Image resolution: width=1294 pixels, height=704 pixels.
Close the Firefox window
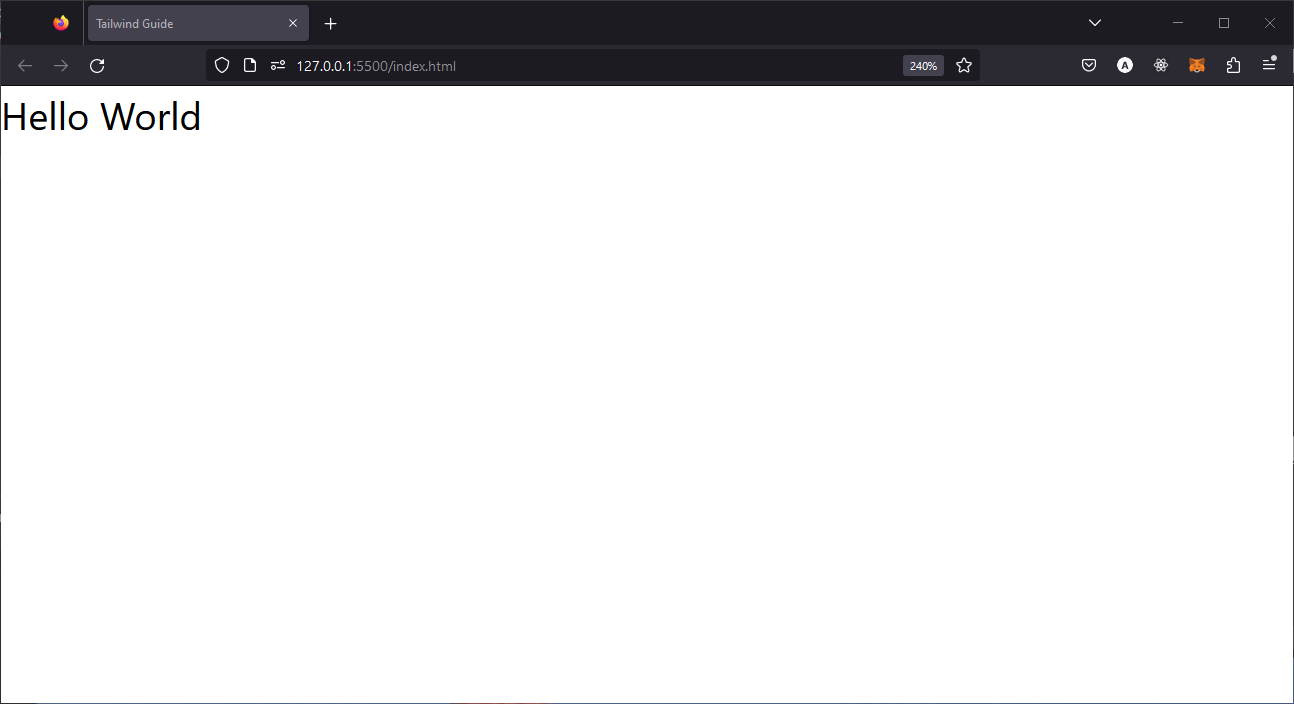[x=1270, y=23]
